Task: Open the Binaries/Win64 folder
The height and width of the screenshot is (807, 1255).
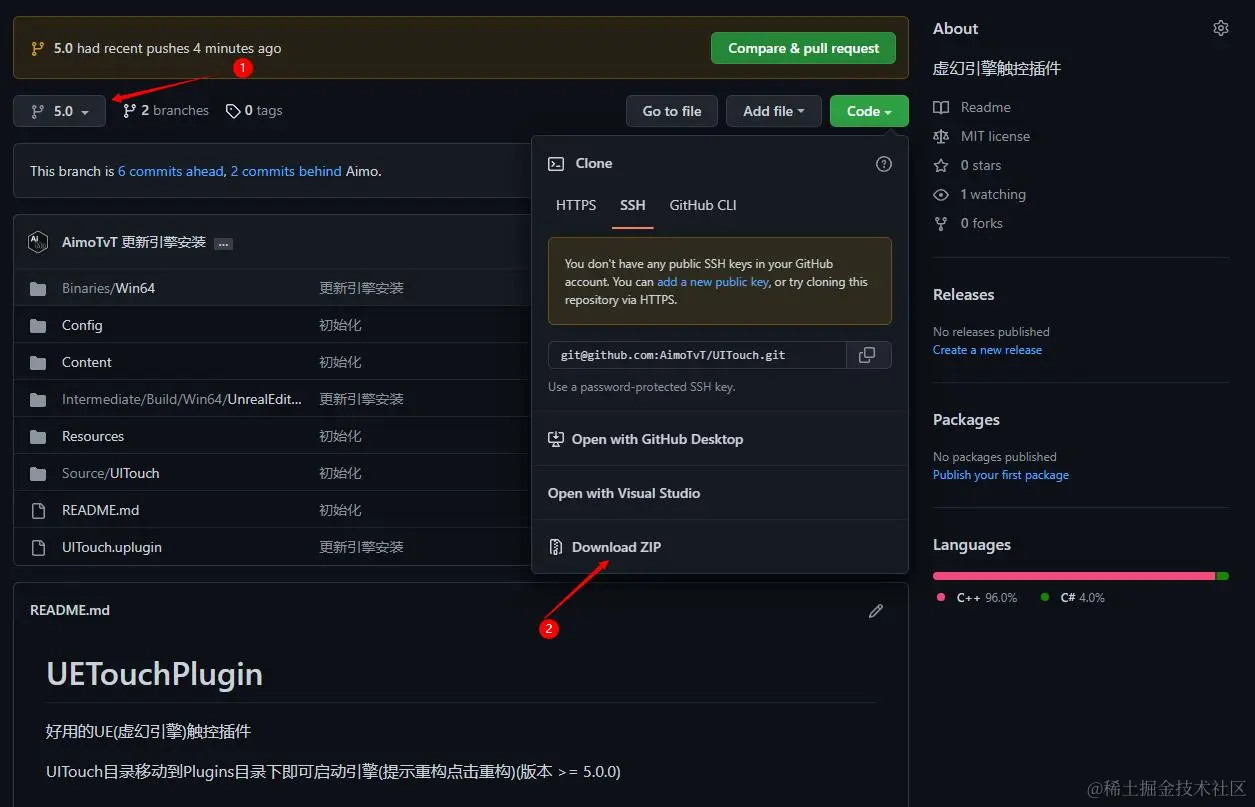Action: [x=108, y=288]
